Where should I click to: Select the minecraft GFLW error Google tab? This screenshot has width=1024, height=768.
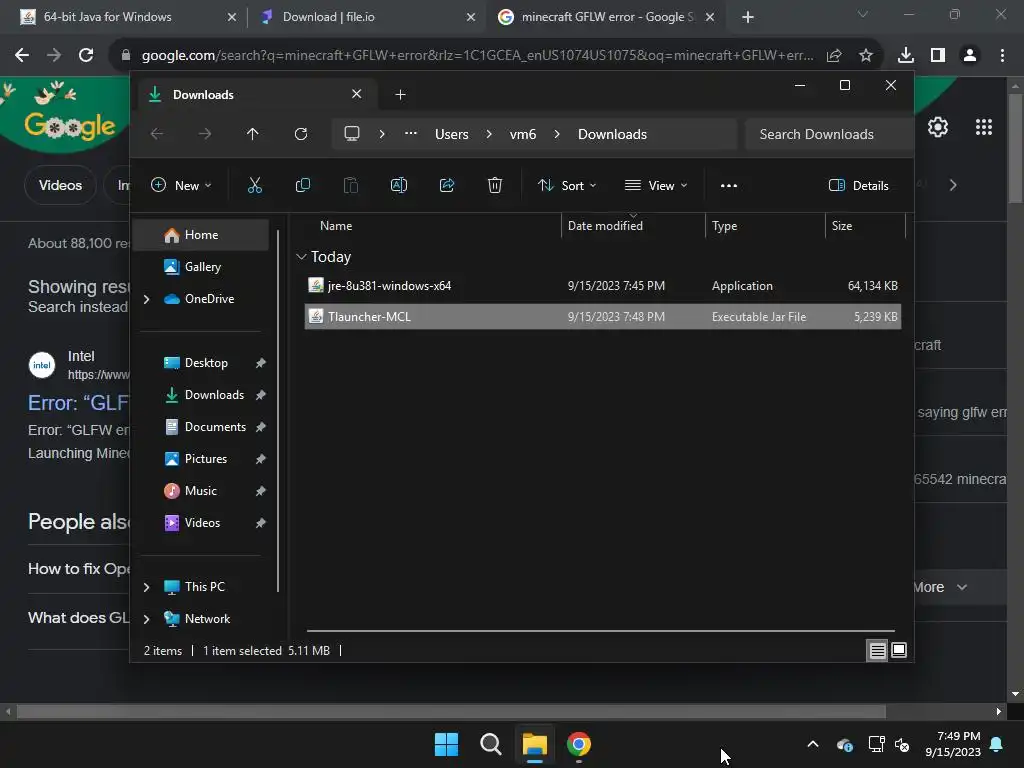click(x=607, y=17)
